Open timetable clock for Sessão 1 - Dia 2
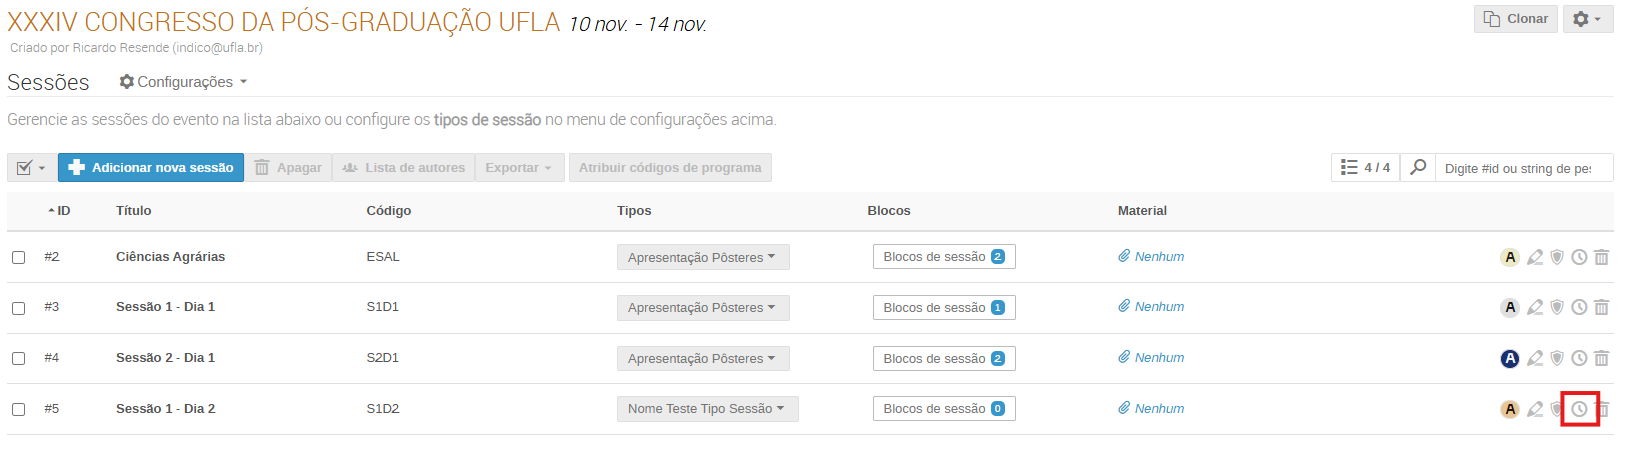The width and height of the screenshot is (1630, 457). (1579, 409)
